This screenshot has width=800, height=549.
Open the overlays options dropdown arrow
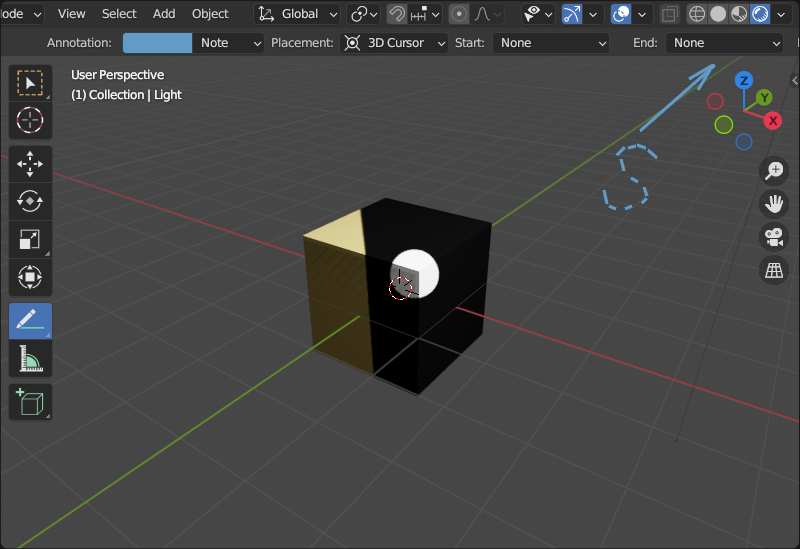click(642, 14)
